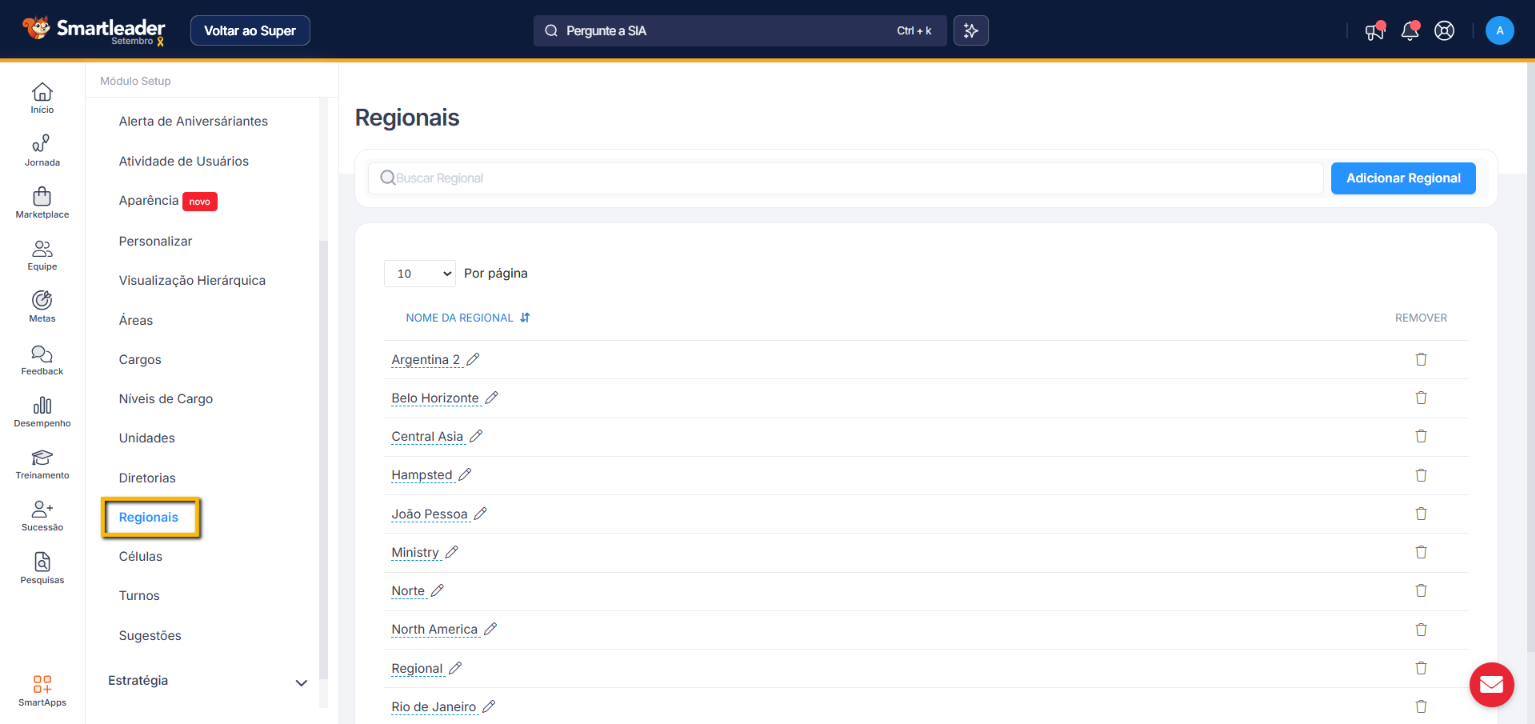Expand the Estratégia section

pos(301,682)
